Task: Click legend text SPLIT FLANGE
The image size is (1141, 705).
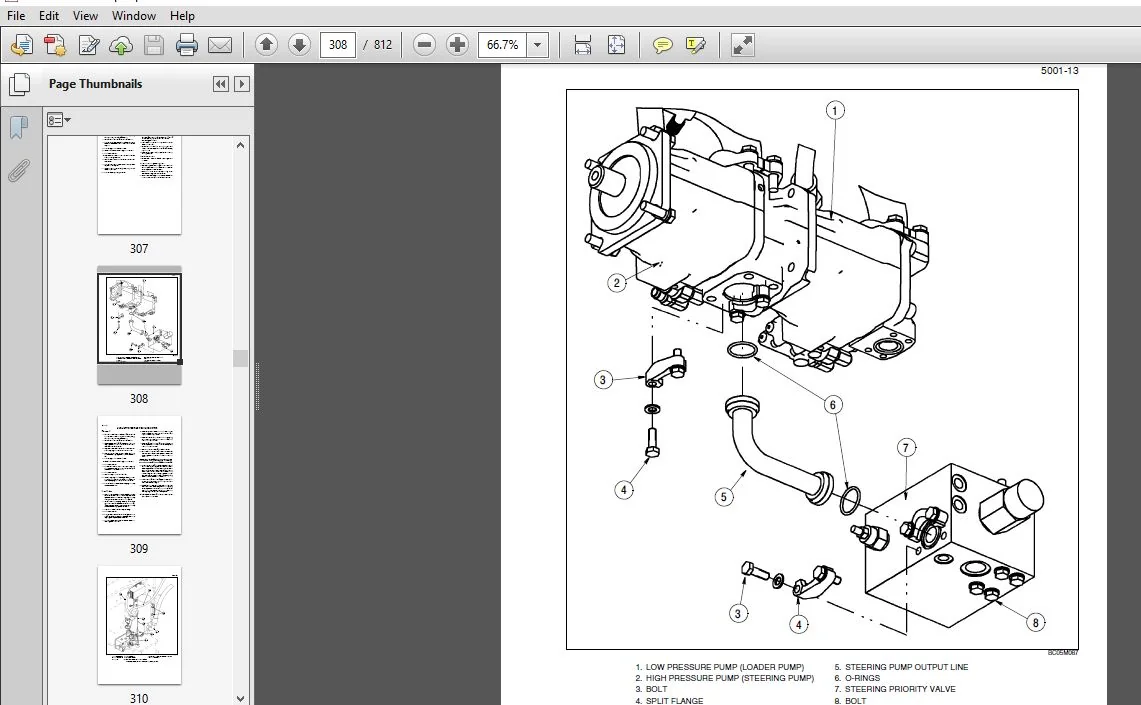Action: 675,701
